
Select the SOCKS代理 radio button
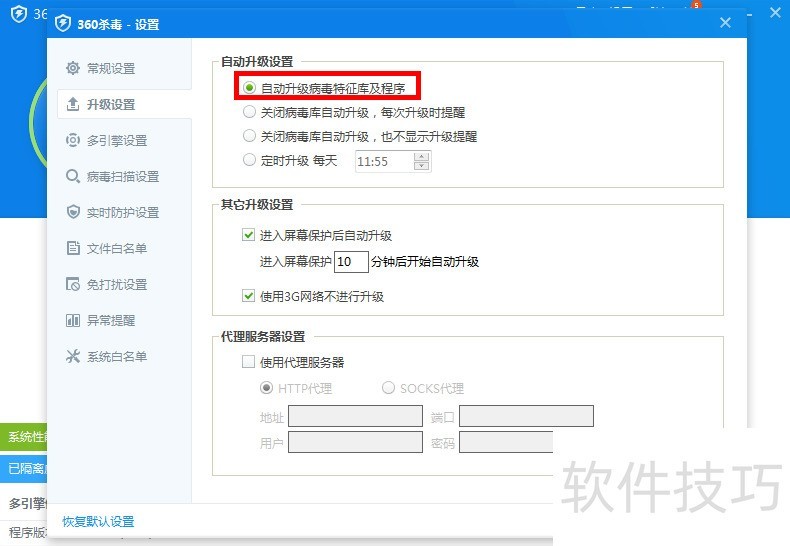[x=388, y=388]
